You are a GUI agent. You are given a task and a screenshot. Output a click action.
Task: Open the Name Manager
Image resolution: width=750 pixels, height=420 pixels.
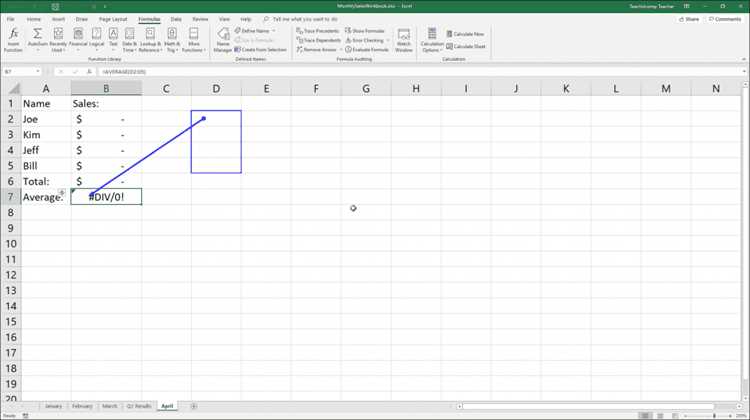tap(223, 40)
